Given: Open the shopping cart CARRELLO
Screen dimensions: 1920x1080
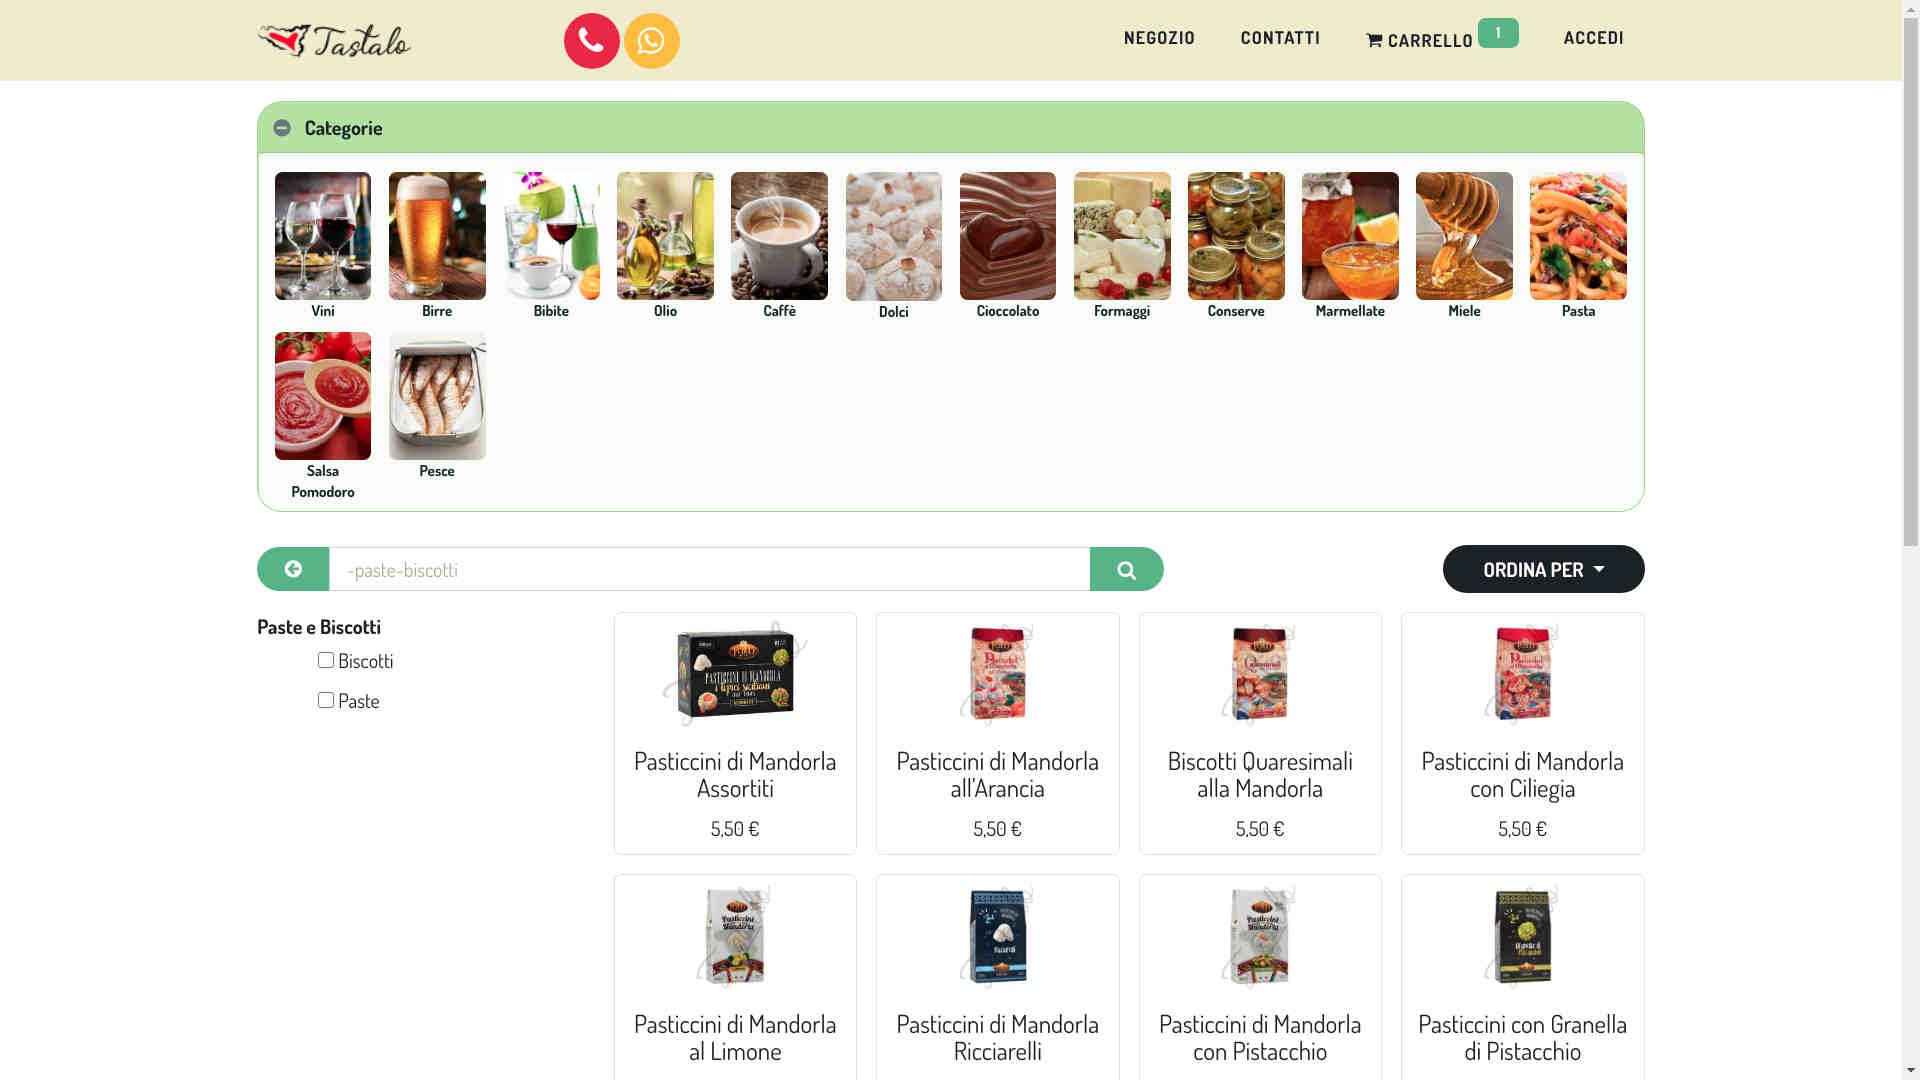Looking at the screenshot, I should pyautogui.click(x=1442, y=38).
